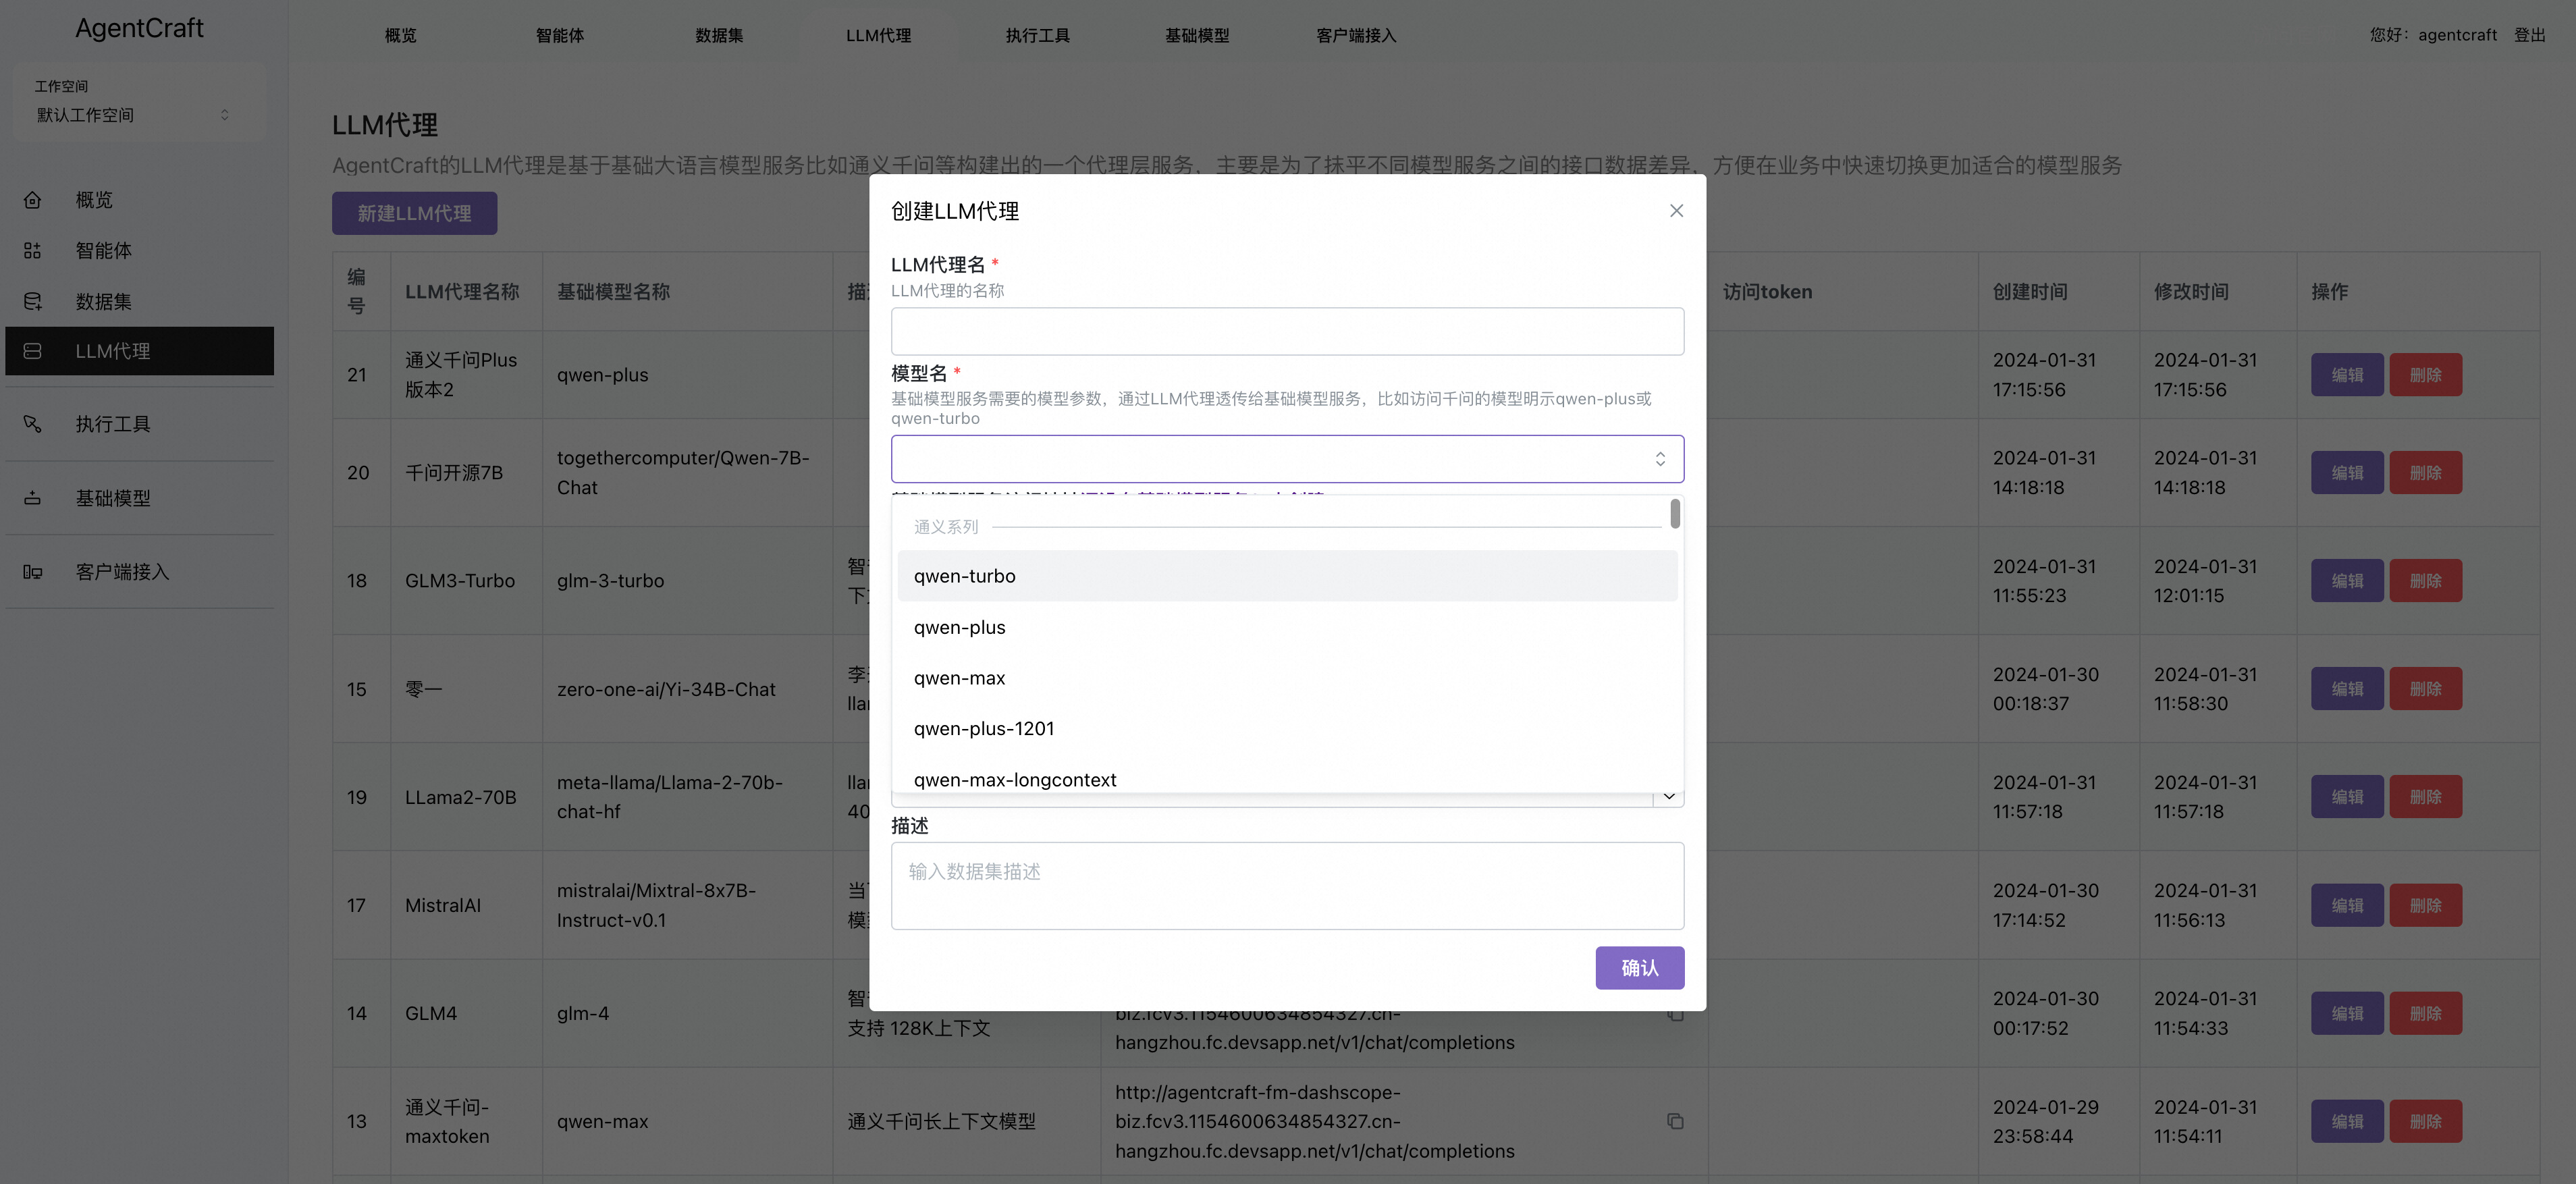This screenshot has height=1184, width=2576.
Task: Open the 模型名 combo box
Action: click(x=1287, y=459)
